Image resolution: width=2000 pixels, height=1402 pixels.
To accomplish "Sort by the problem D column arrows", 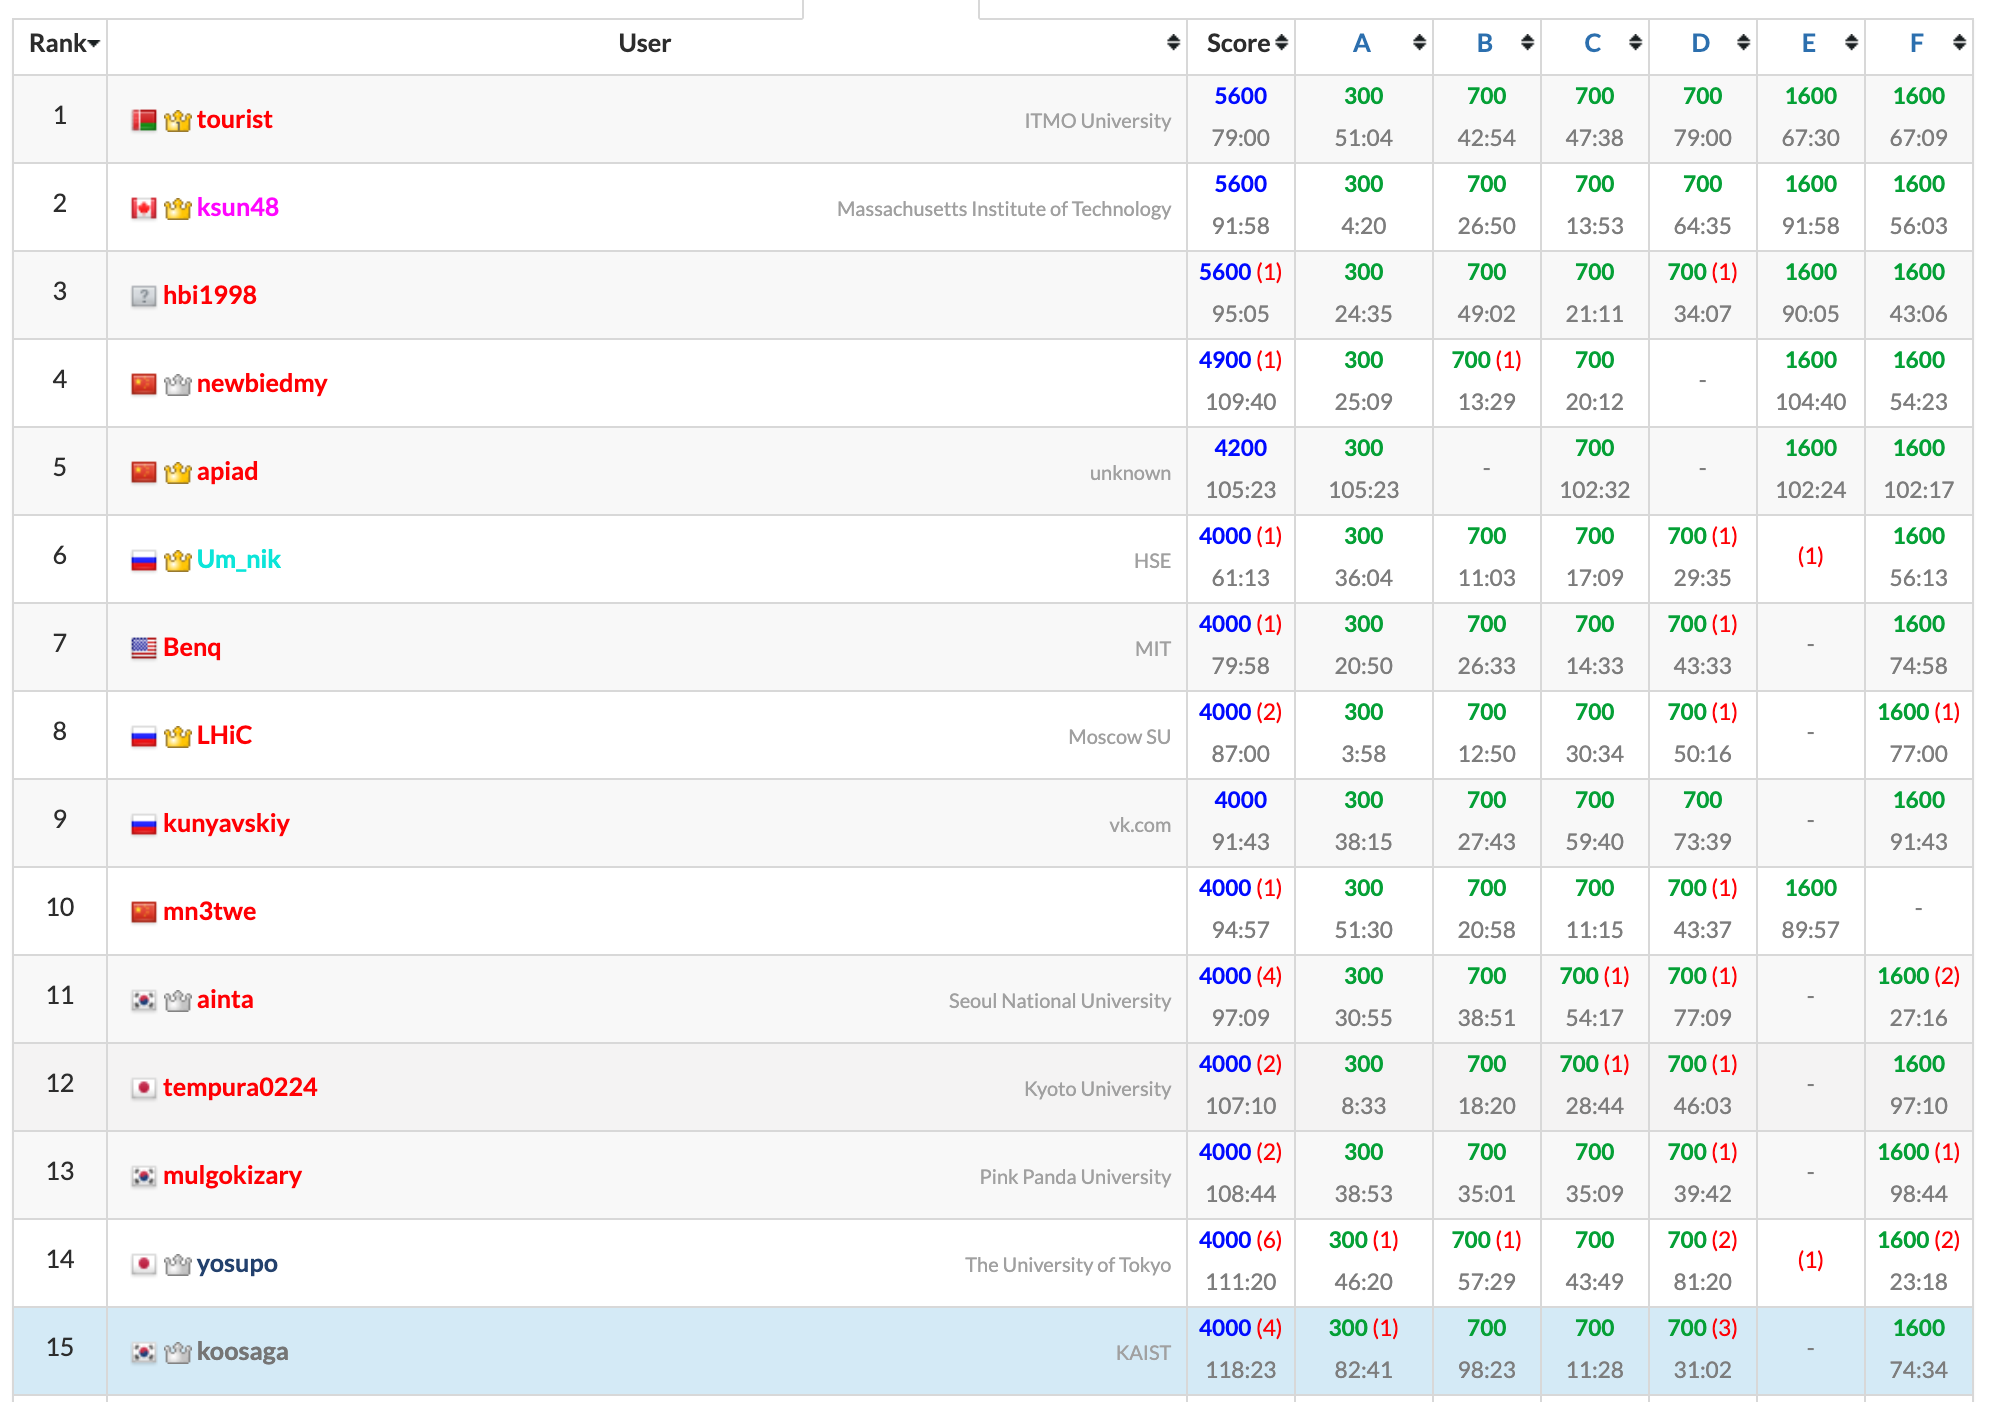I will click(x=1743, y=43).
